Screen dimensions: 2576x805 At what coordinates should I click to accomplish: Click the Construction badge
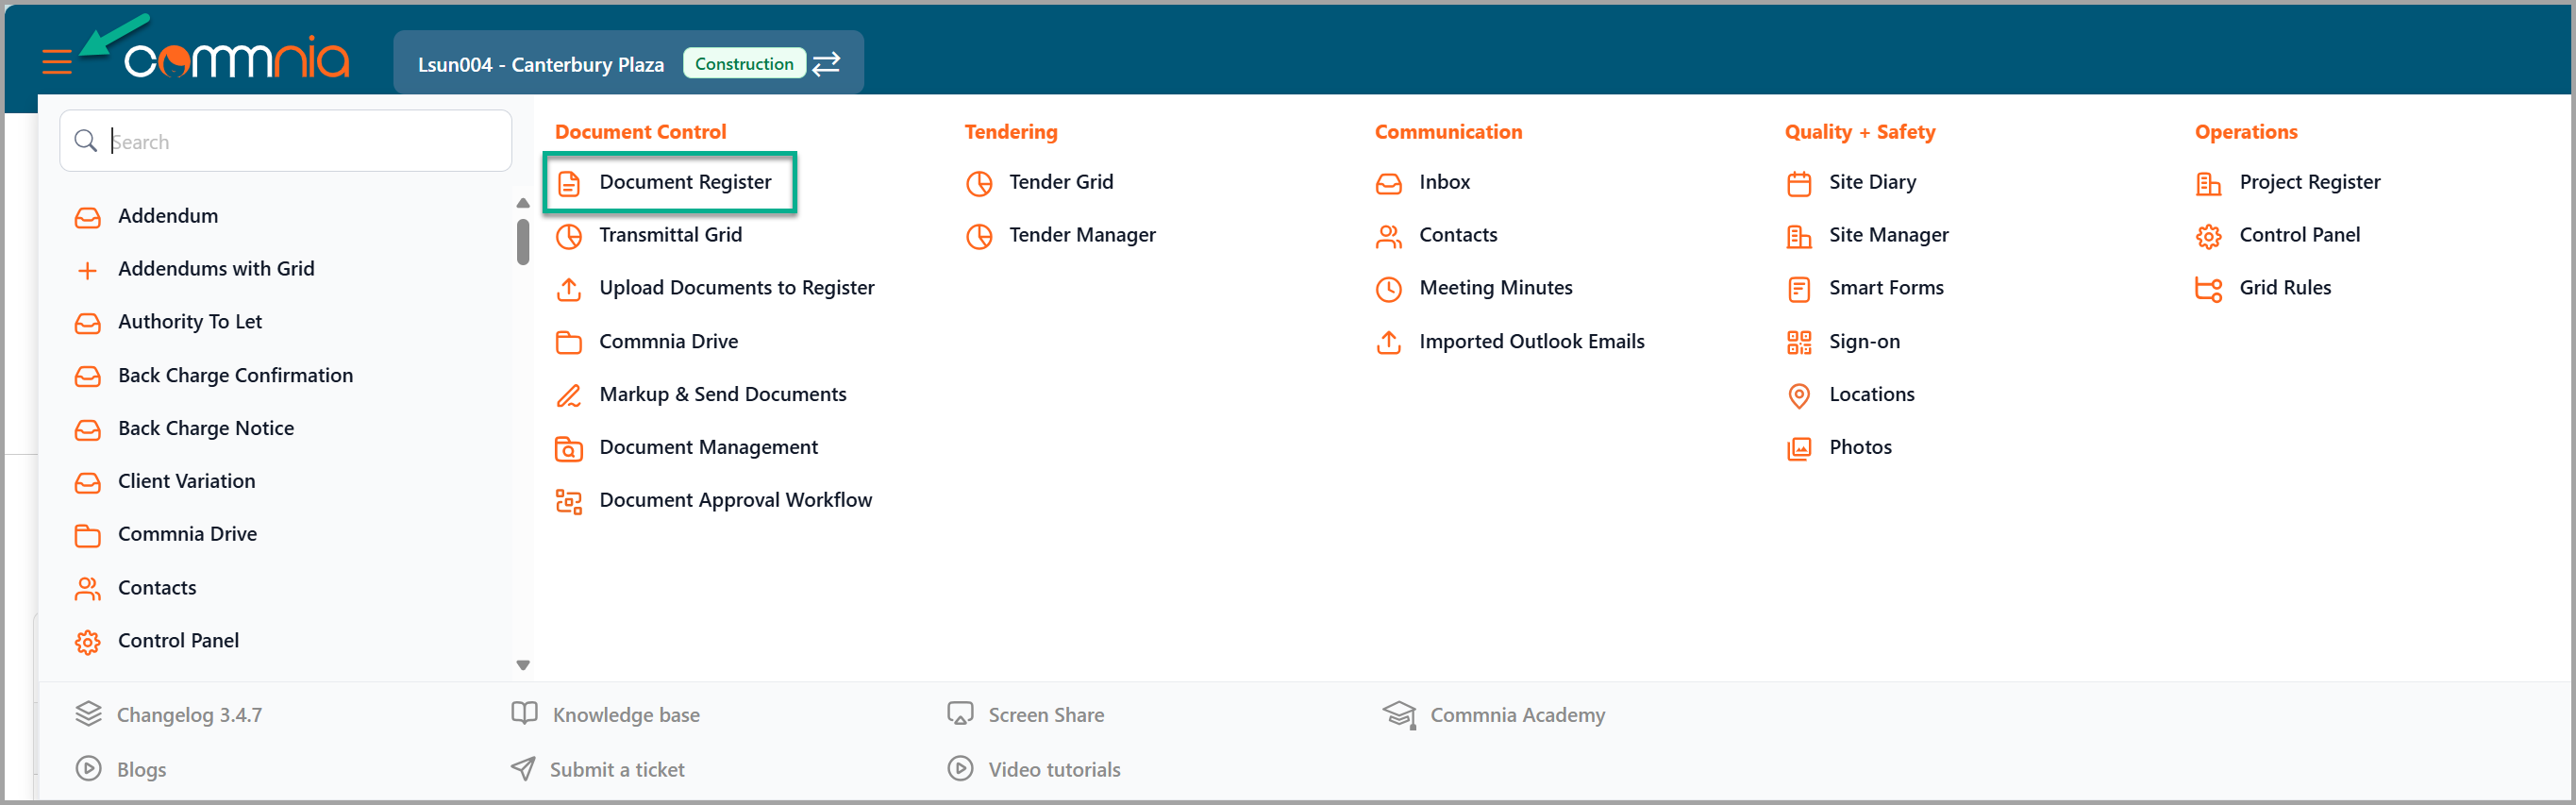(744, 64)
